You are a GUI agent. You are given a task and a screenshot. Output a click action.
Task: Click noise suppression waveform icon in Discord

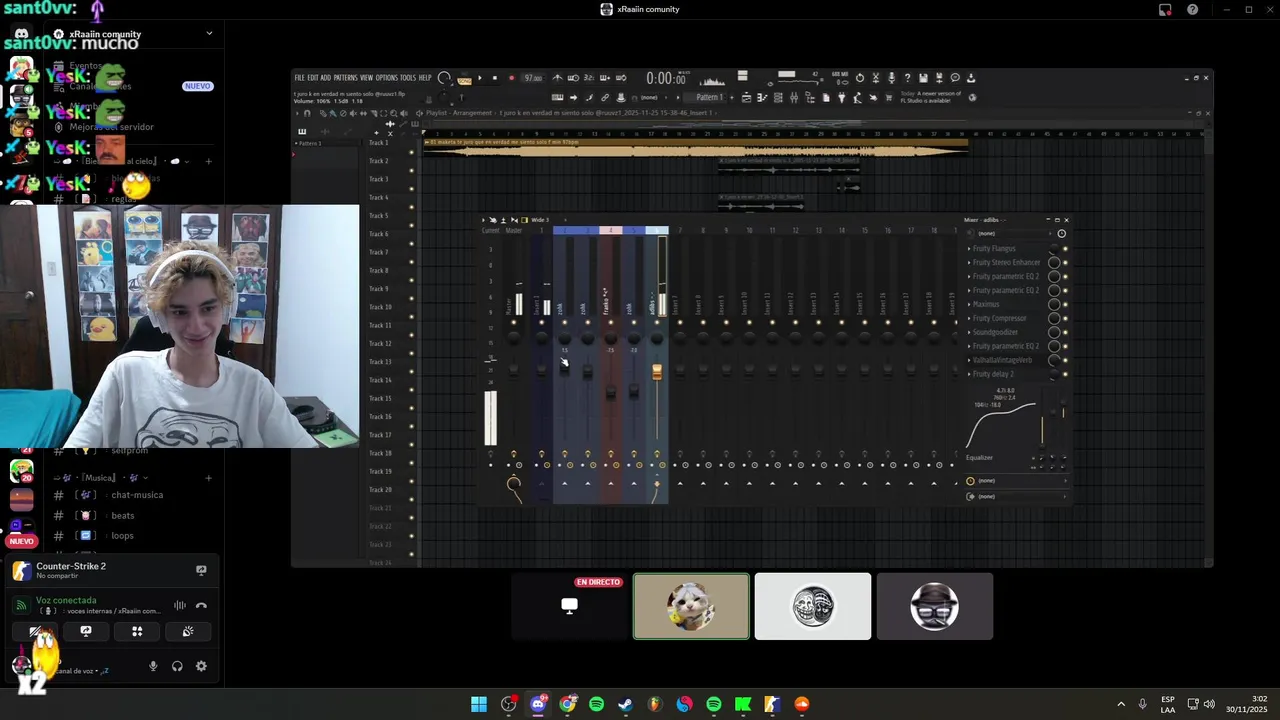(180, 605)
